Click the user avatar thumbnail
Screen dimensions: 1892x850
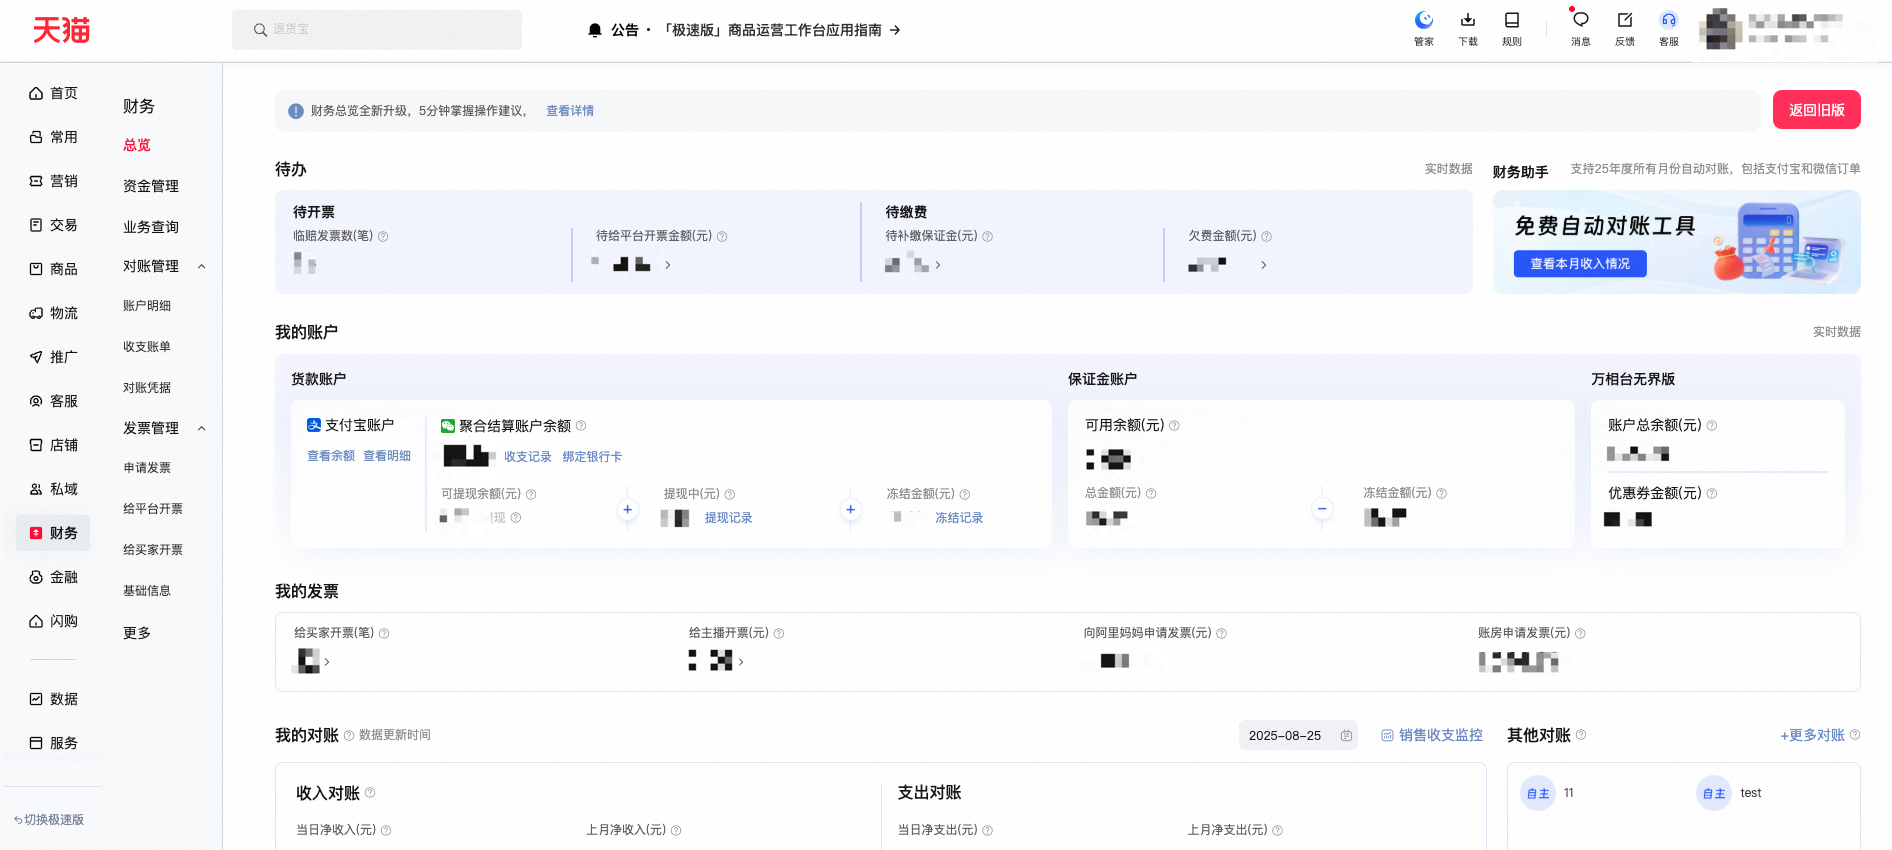1722,28
